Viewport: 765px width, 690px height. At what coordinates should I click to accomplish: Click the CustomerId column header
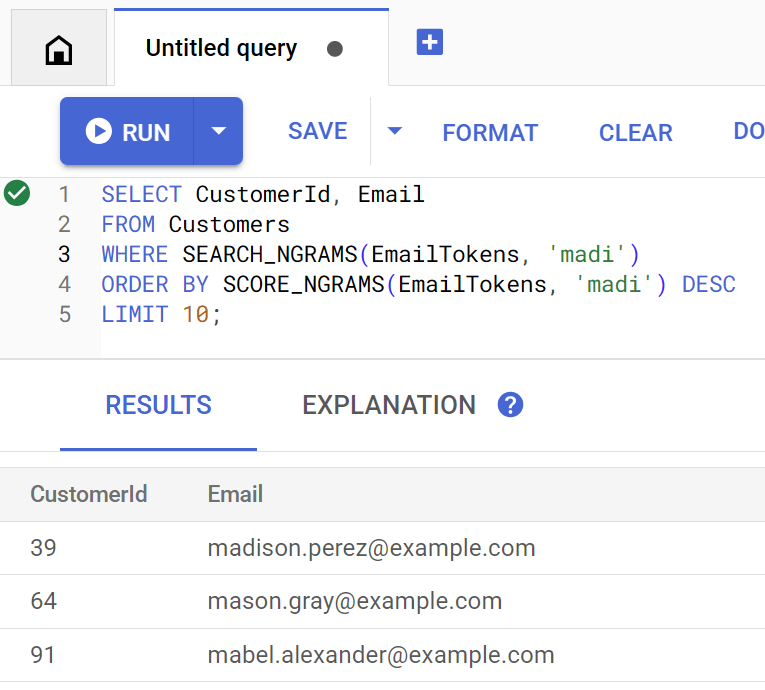pos(89,493)
